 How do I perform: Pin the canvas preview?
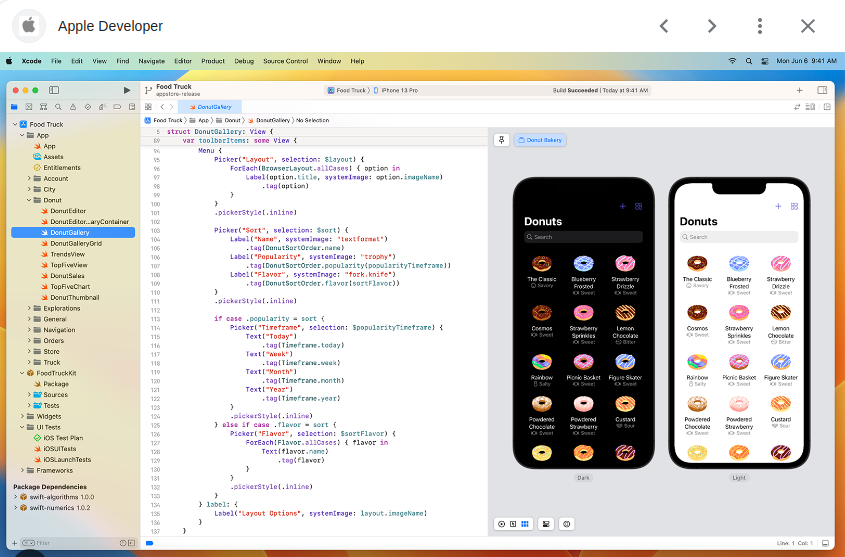point(502,140)
